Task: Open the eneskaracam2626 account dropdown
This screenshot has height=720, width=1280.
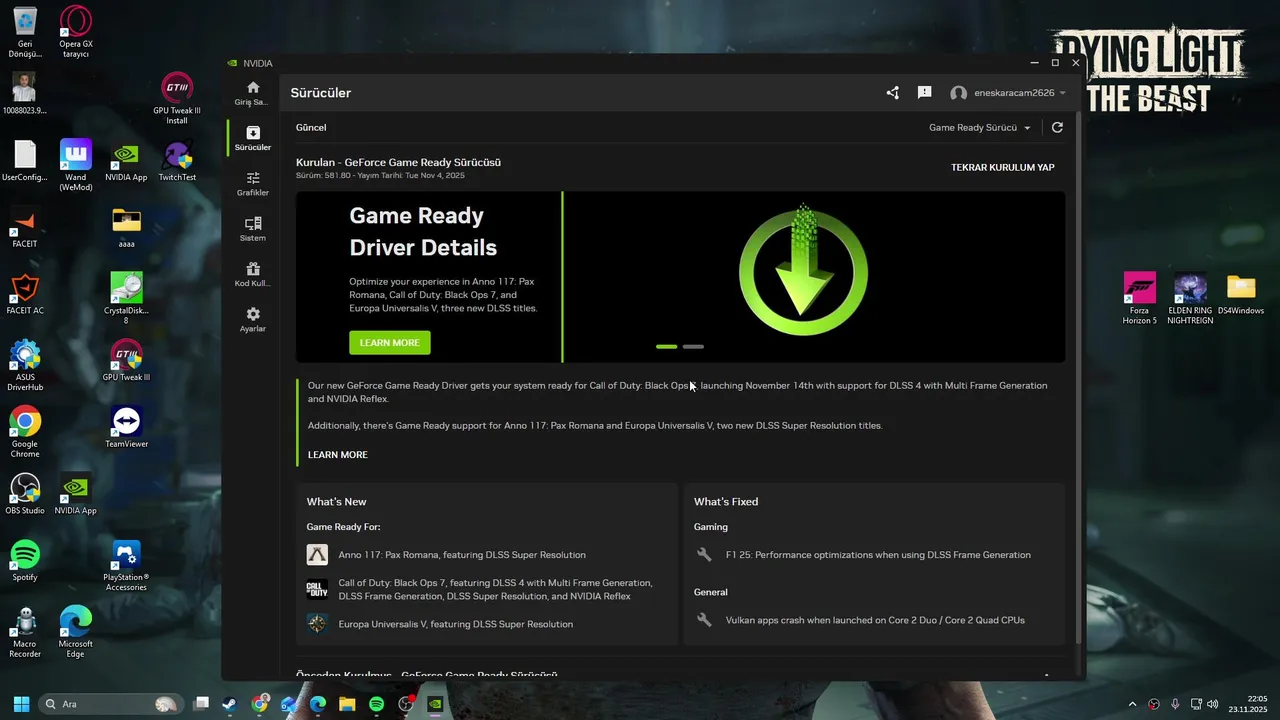Action: click(x=1008, y=93)
